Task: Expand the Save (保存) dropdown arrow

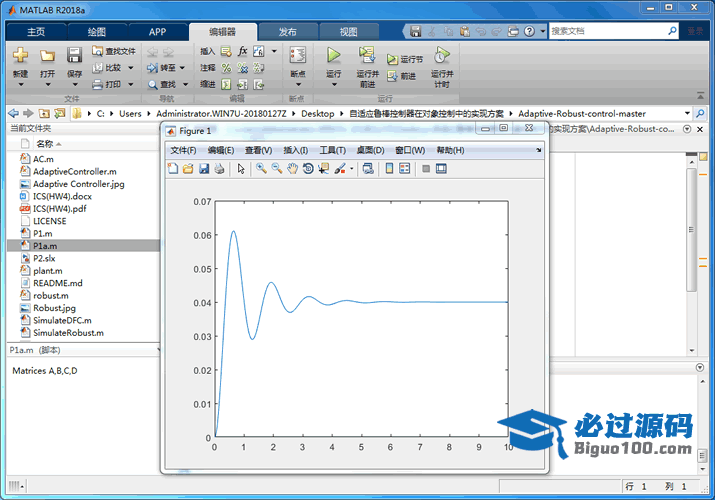Action: click(x=75, y=84)
